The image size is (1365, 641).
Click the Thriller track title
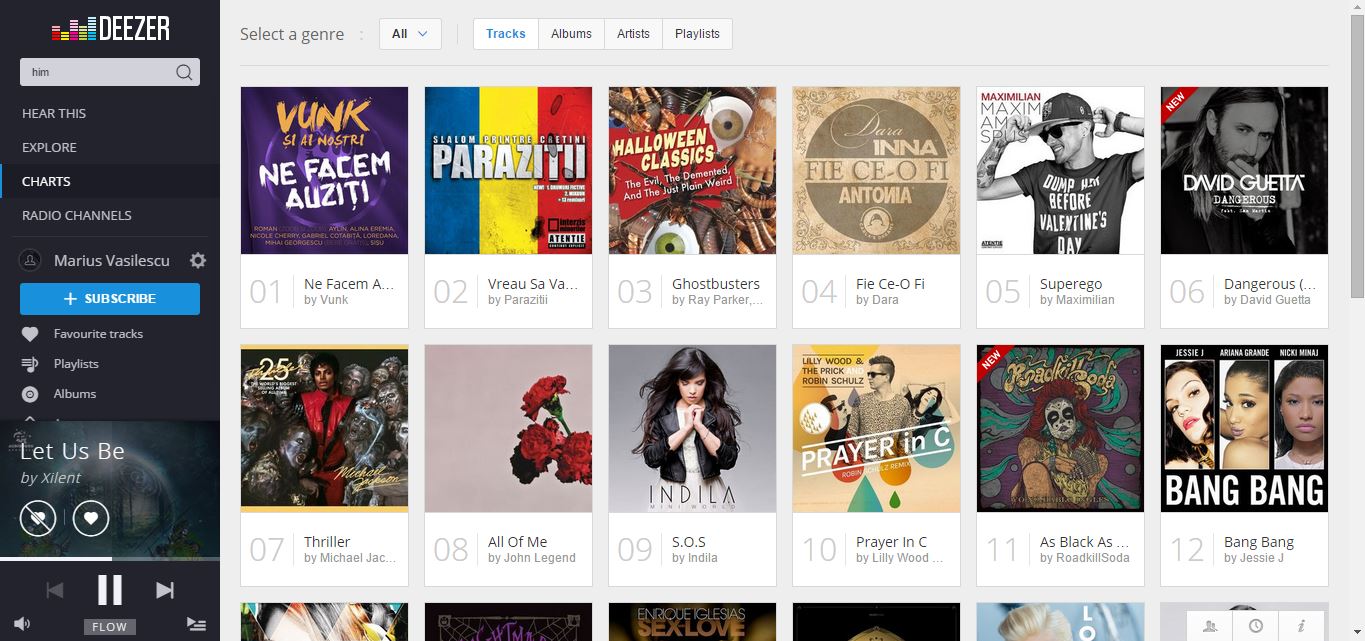(x=327, y=542)
